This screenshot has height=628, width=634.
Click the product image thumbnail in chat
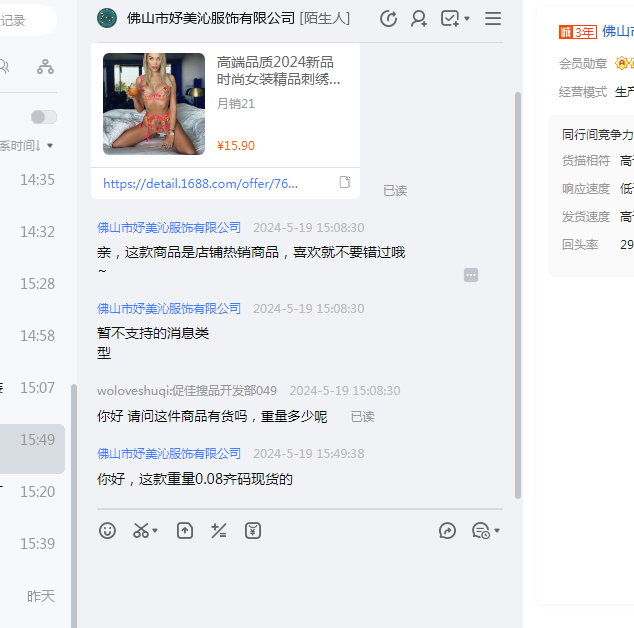(154, 104)
